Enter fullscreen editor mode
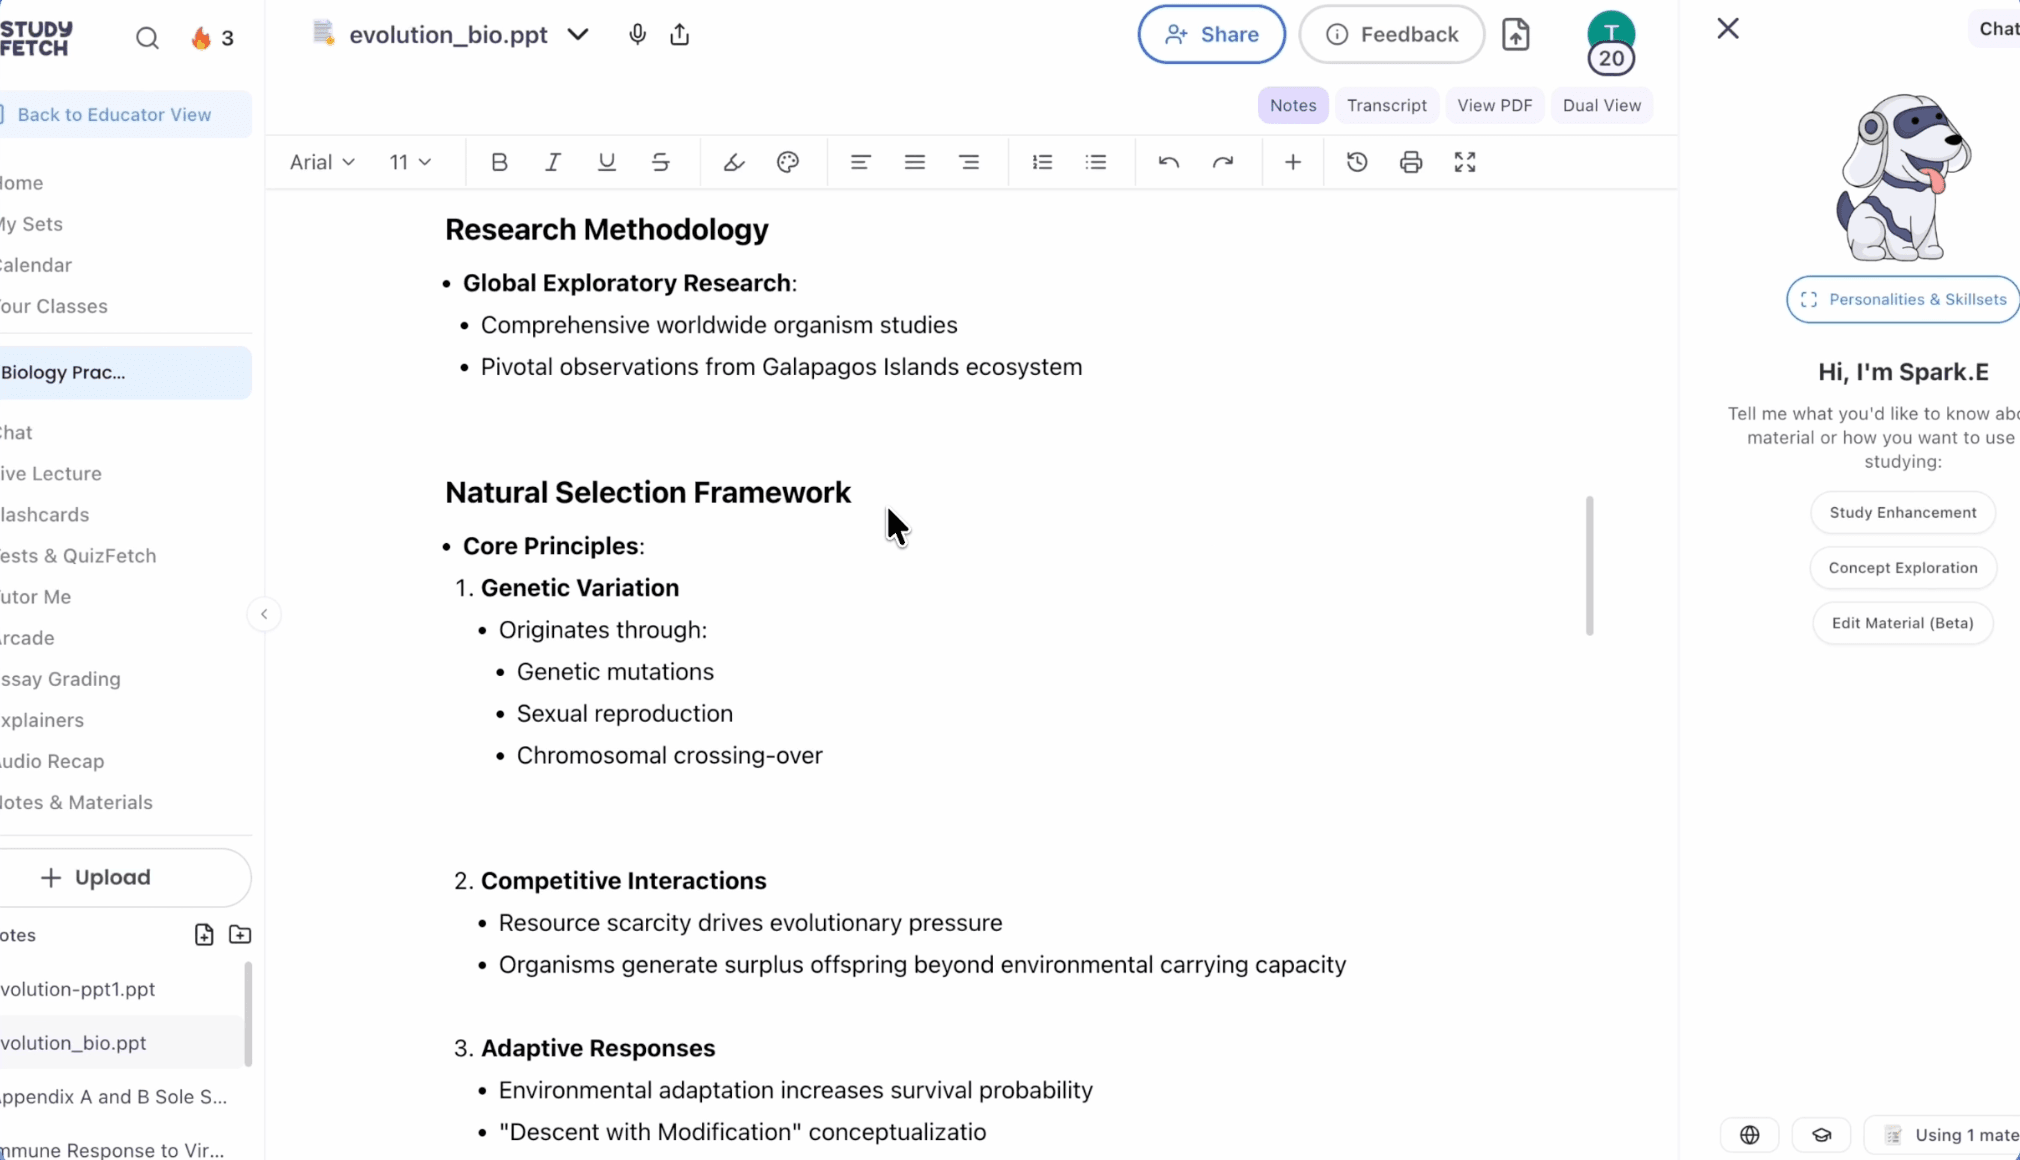This screenshot has height=1160, width=2020. pos(1465,162)
